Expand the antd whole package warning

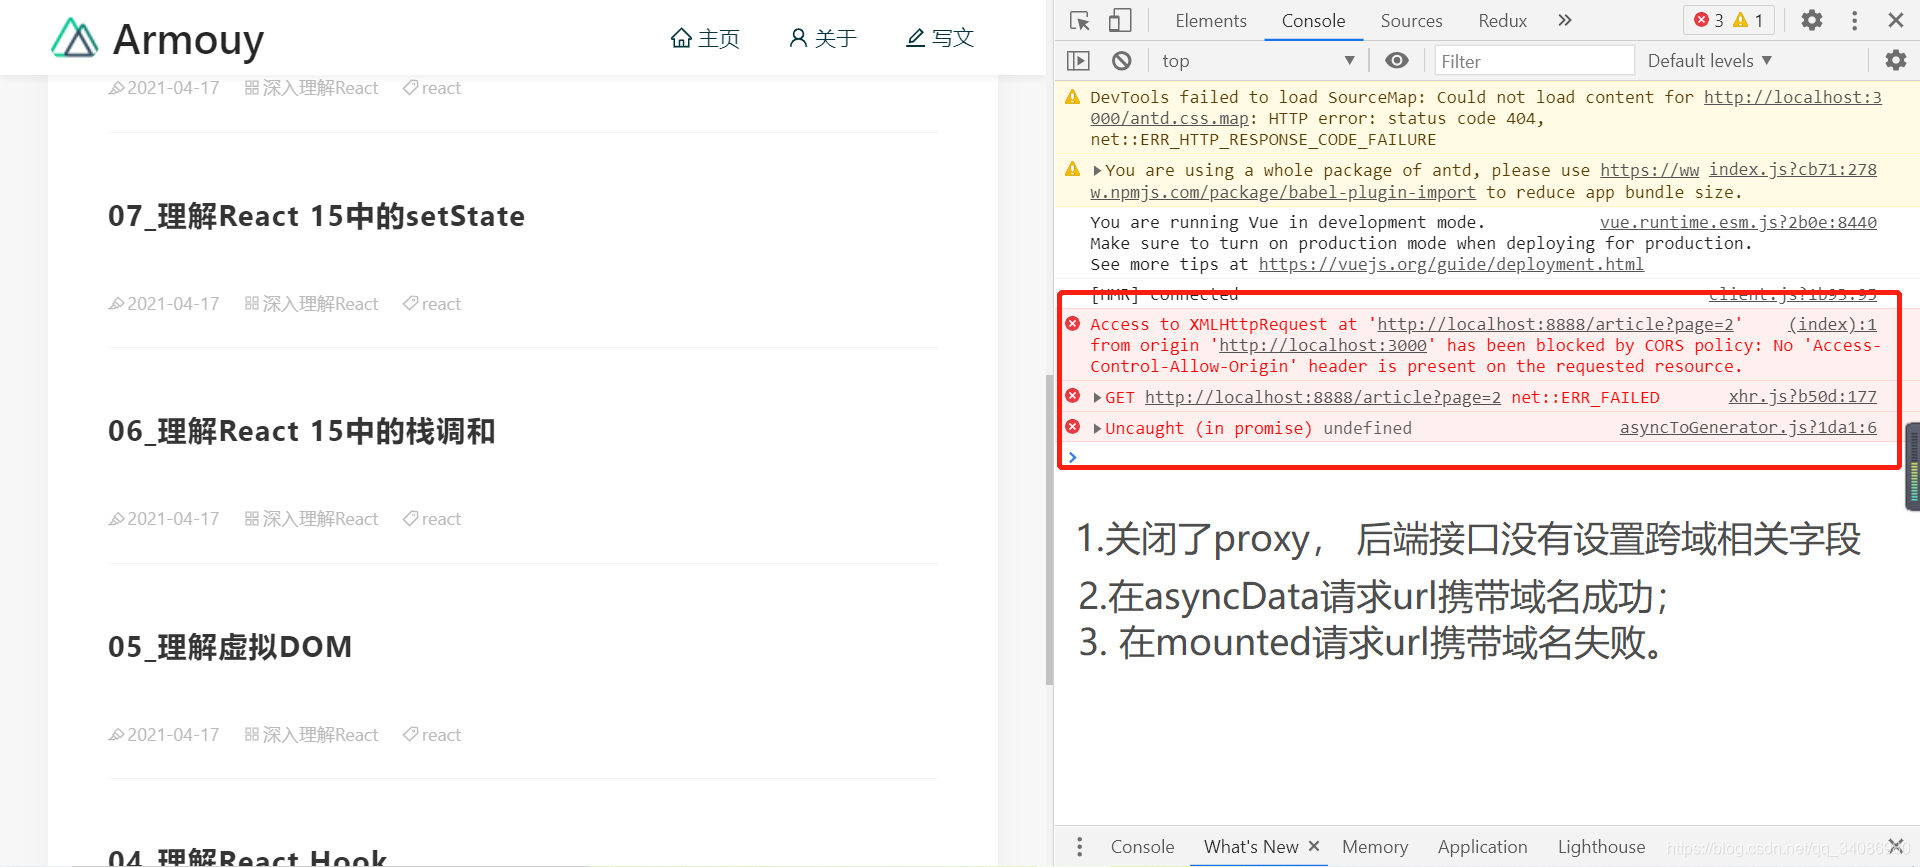[1097, 170]
